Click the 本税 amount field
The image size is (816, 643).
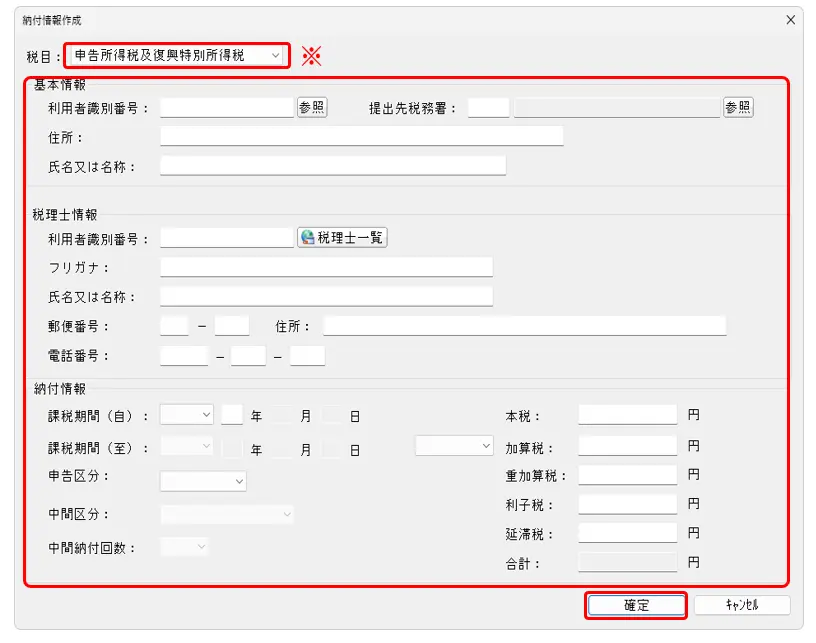[627, 414]
